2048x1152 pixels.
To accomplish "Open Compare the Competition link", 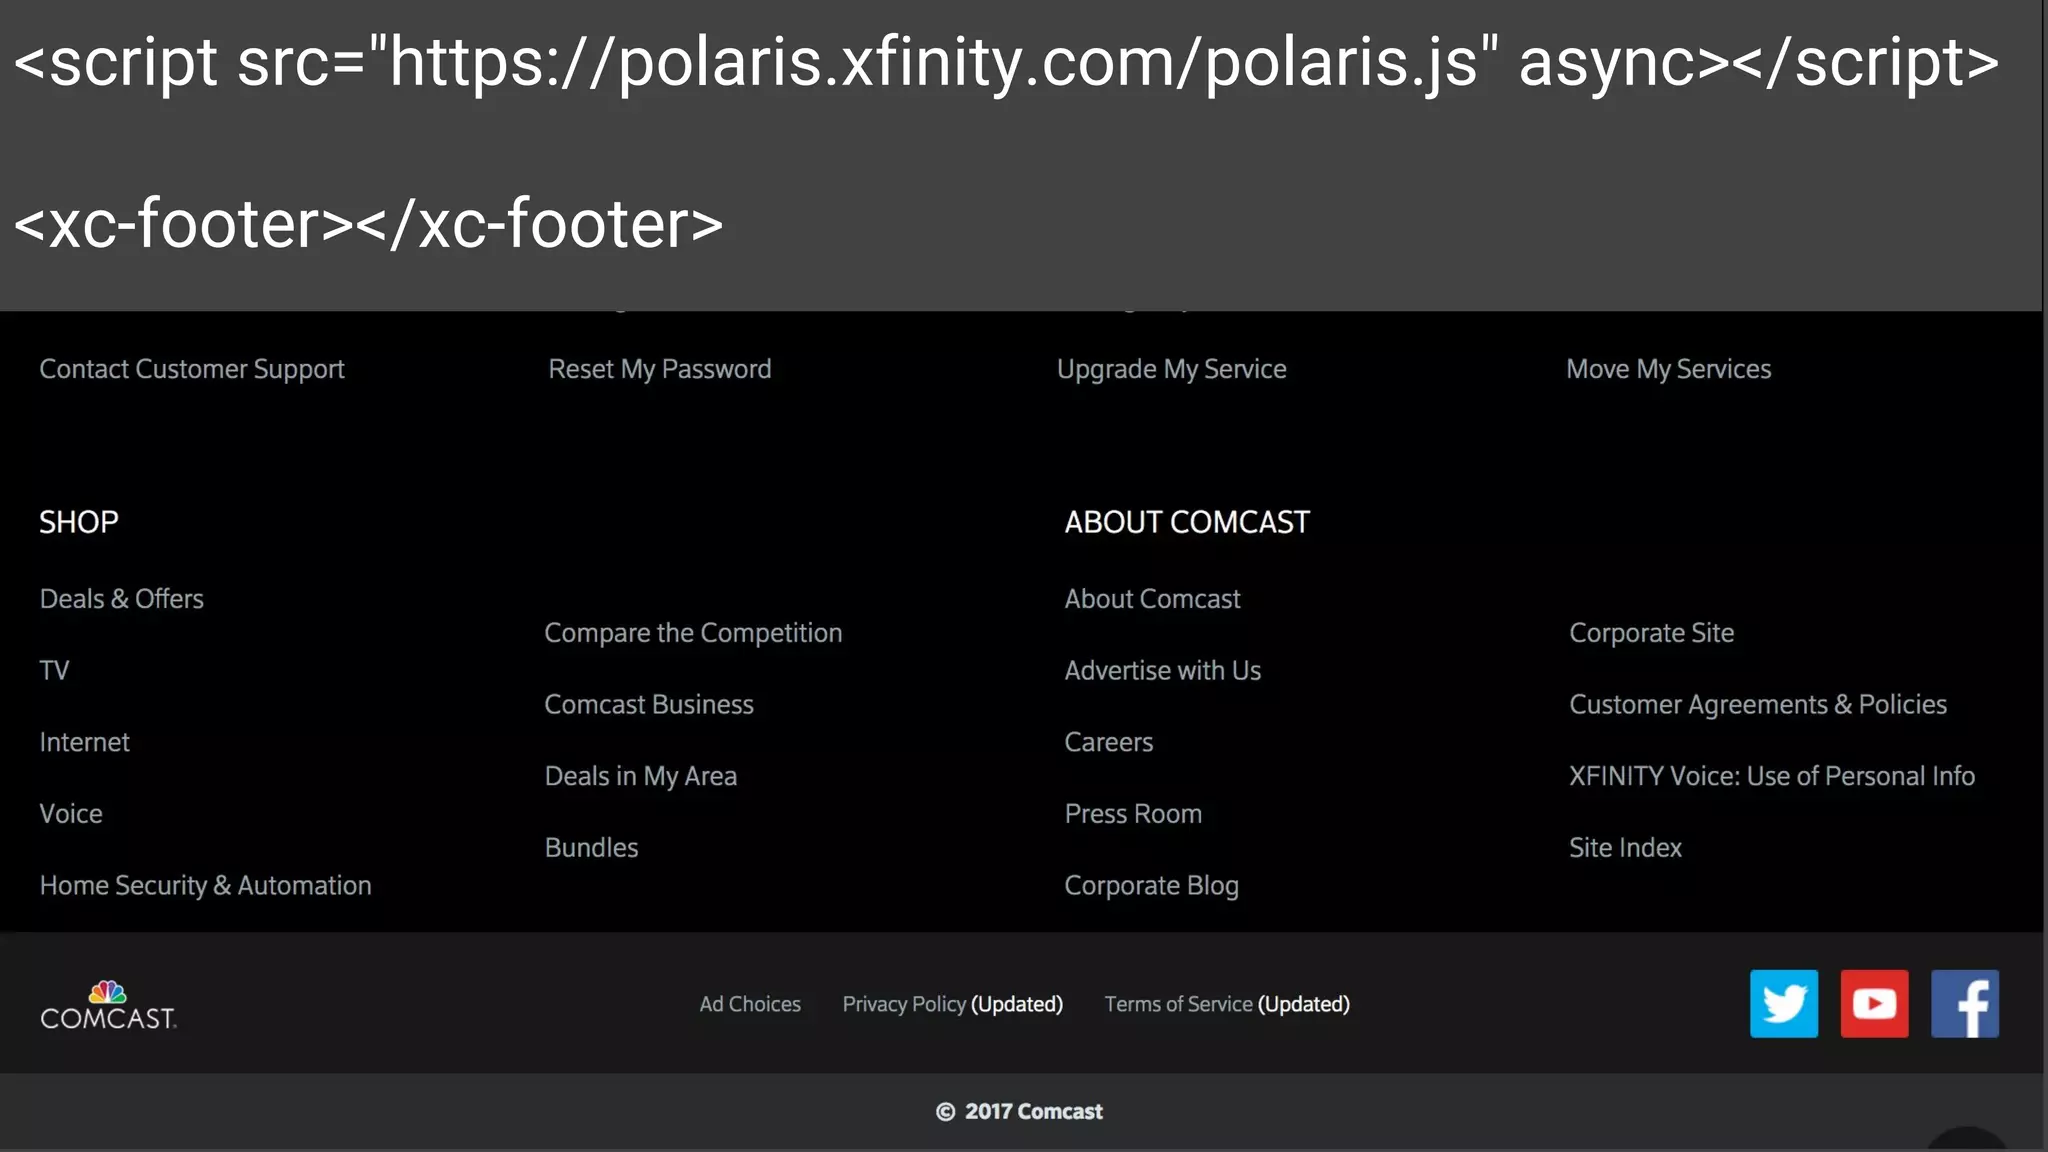I will click(x=693, y=633).
